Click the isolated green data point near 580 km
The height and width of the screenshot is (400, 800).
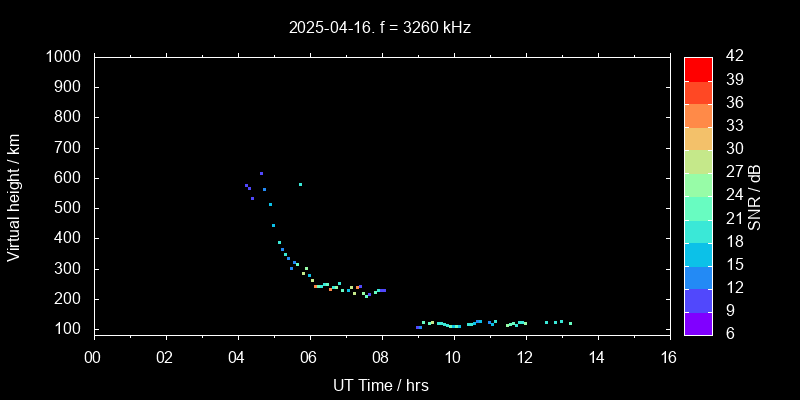point(300,184)
